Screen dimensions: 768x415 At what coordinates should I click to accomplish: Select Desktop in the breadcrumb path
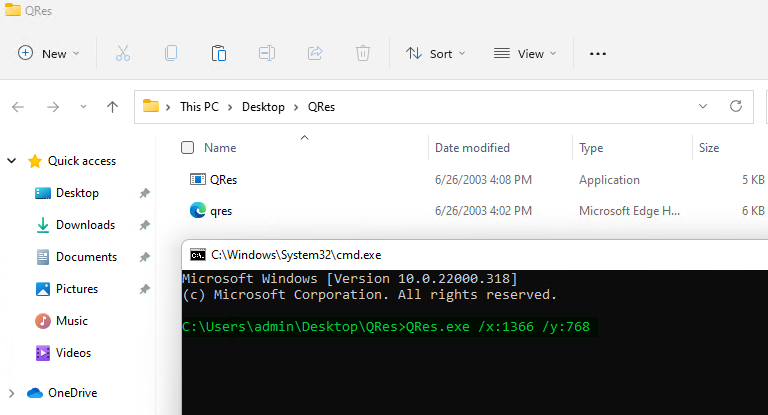click(263, 107)
